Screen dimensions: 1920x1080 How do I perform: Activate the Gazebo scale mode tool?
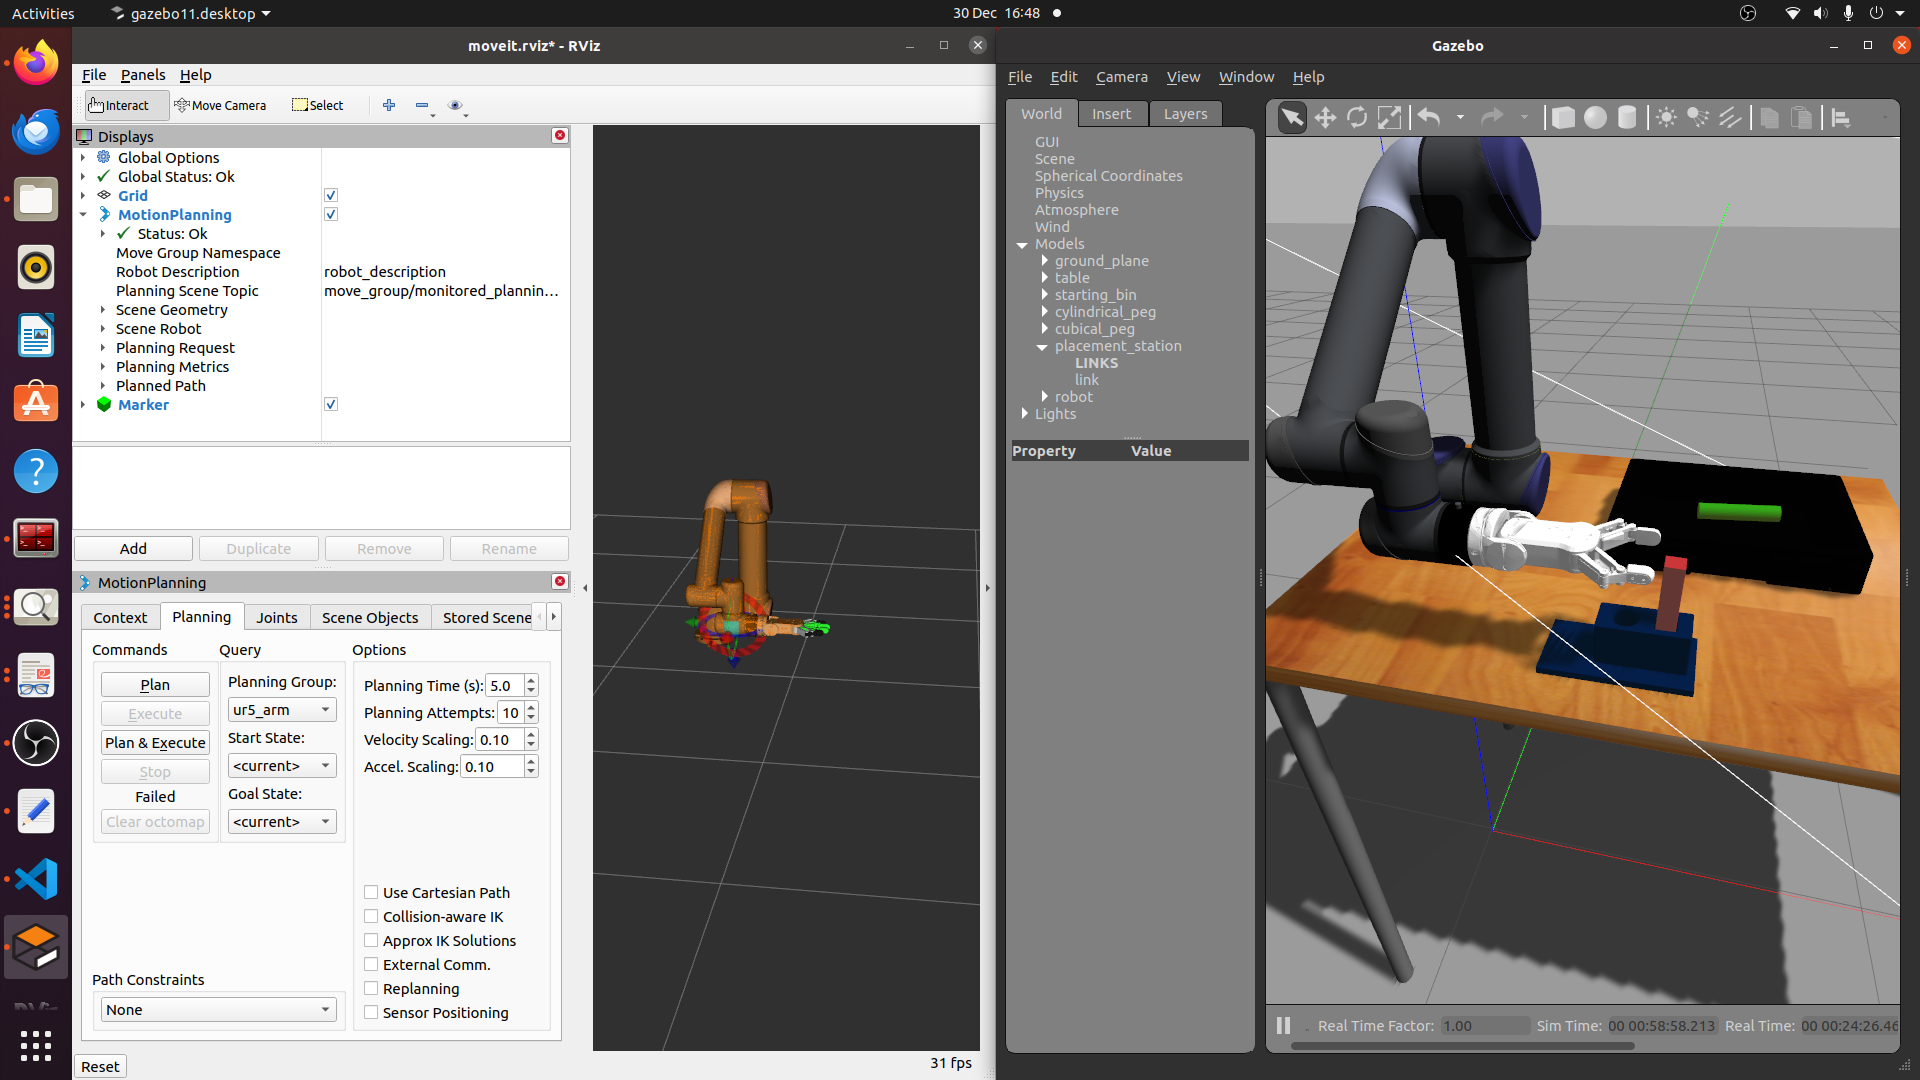[x=1389, y=118]
